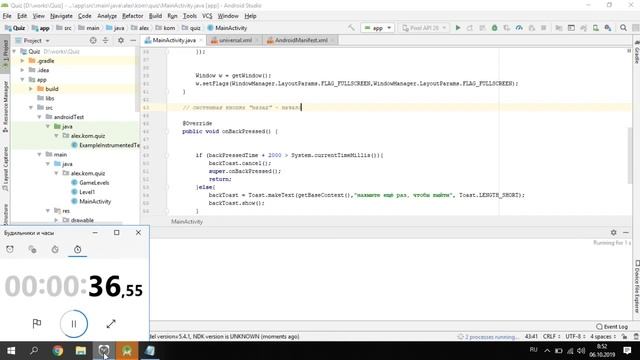Expand the drawable folder
Viewport: 640px width, 360px height.
pos(56,220)
